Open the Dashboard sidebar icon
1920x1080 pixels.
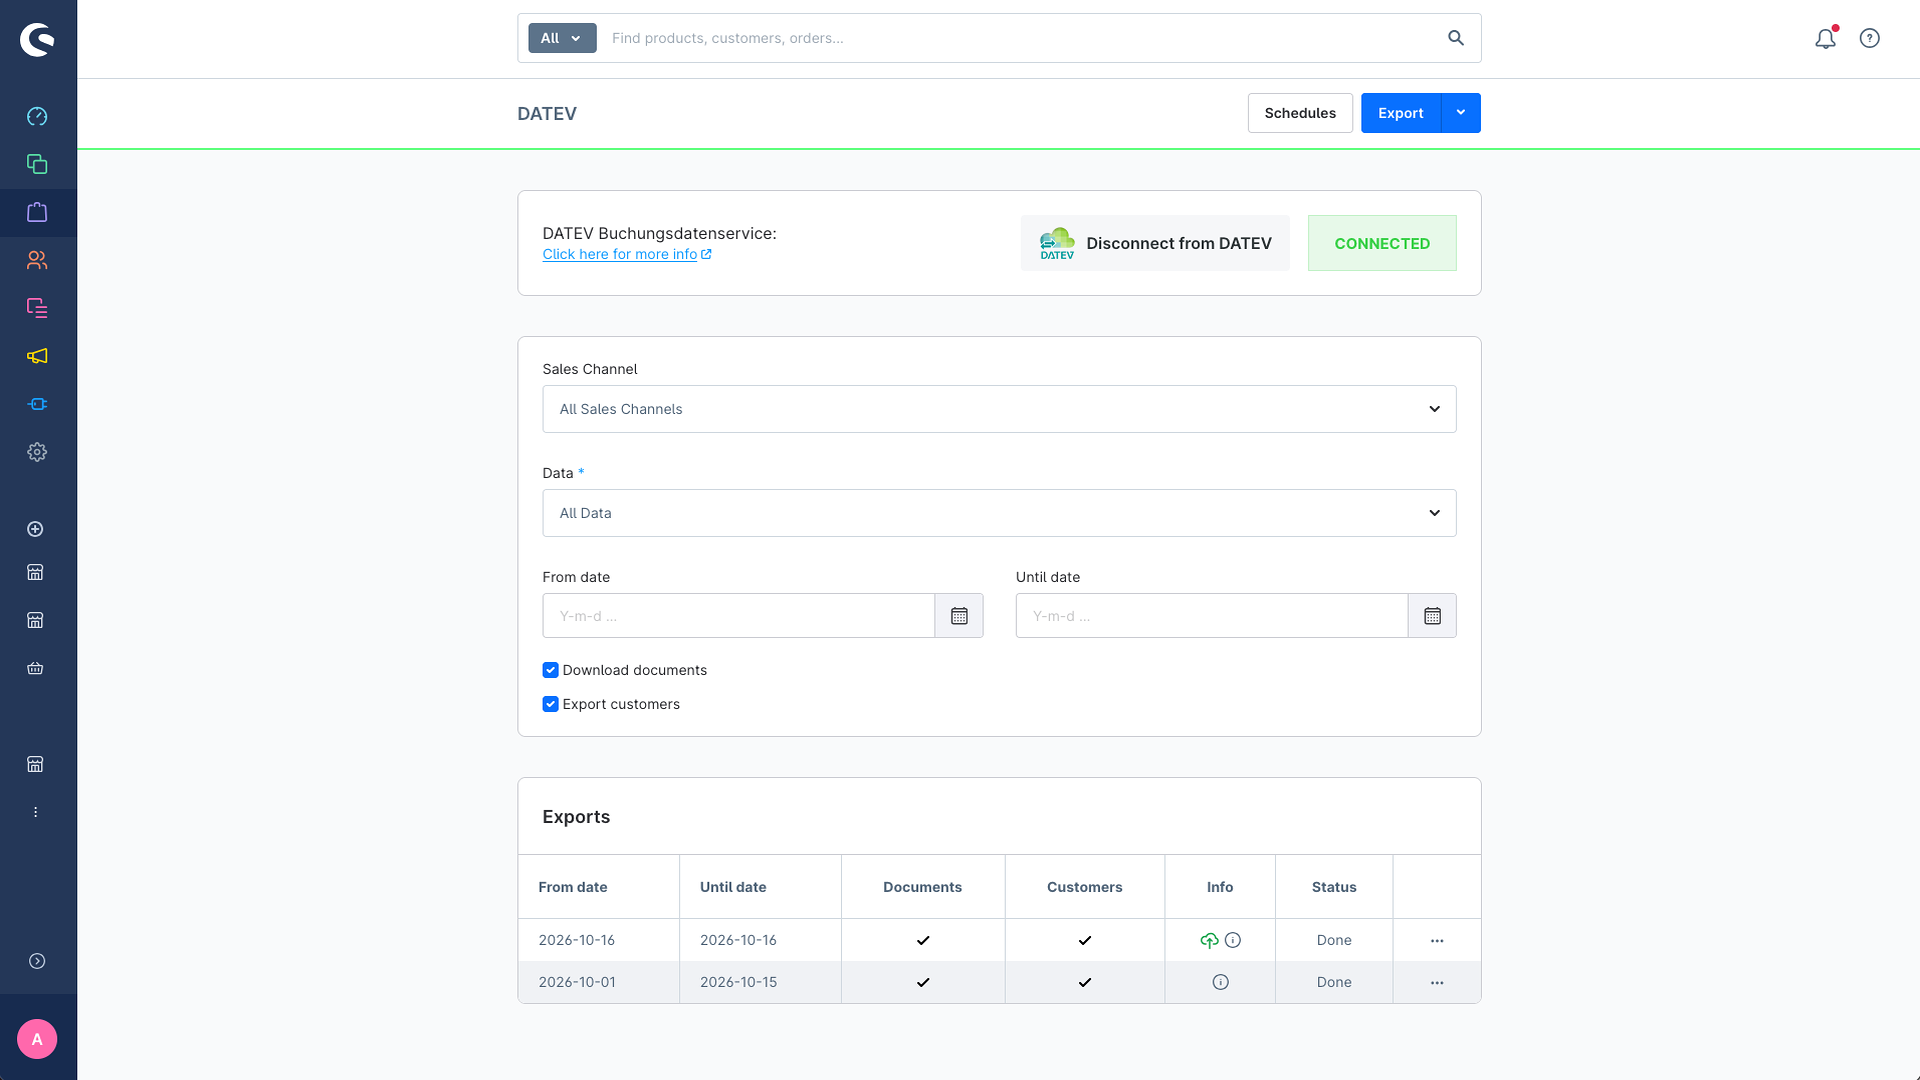tap(37, 116)
